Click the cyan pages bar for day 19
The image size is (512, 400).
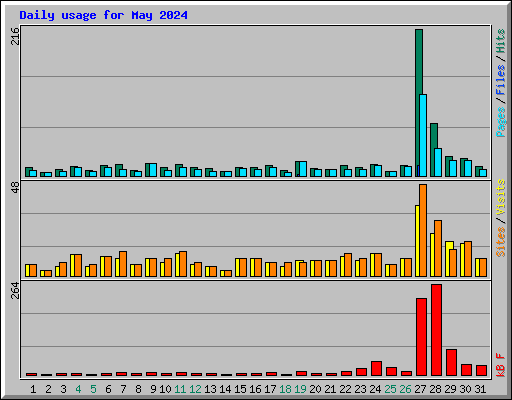[303, 169]
